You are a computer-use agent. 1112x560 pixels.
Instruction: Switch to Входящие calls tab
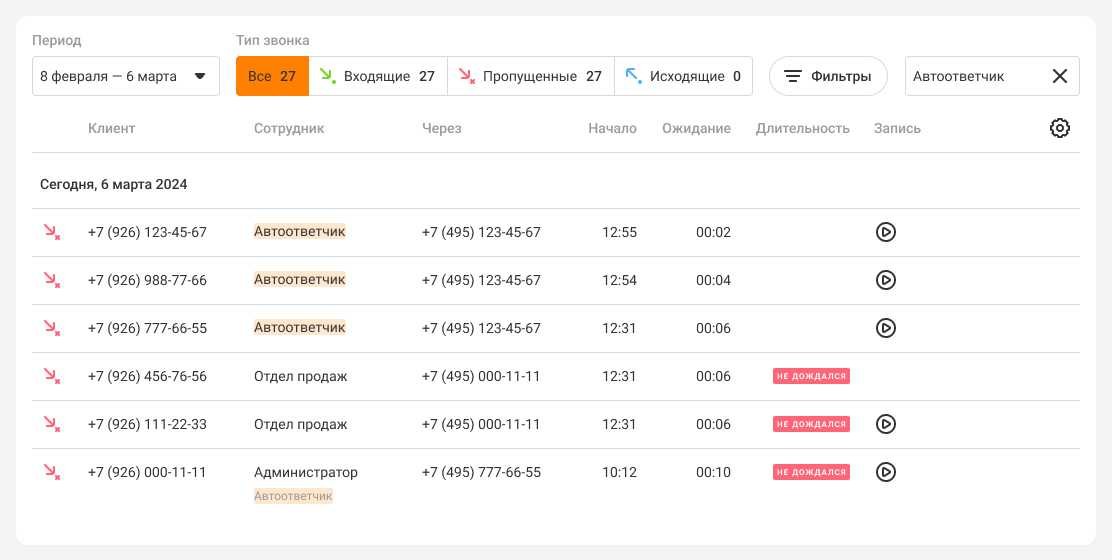pyautogui.click(x=378, y=76)
